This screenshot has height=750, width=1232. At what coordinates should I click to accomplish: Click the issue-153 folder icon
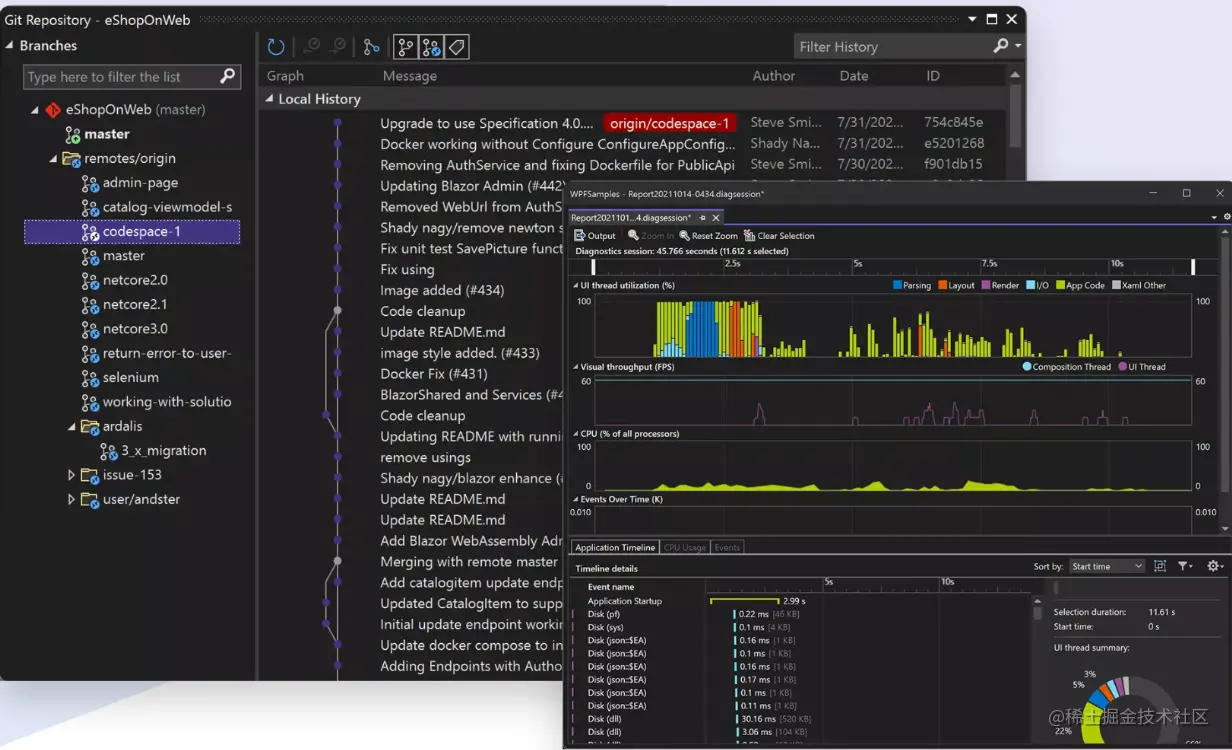(90, 475)
